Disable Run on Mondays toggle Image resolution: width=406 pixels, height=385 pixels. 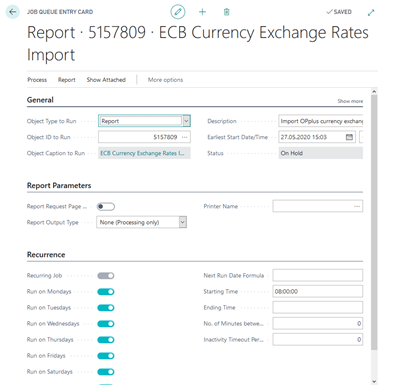click(106, 292)
